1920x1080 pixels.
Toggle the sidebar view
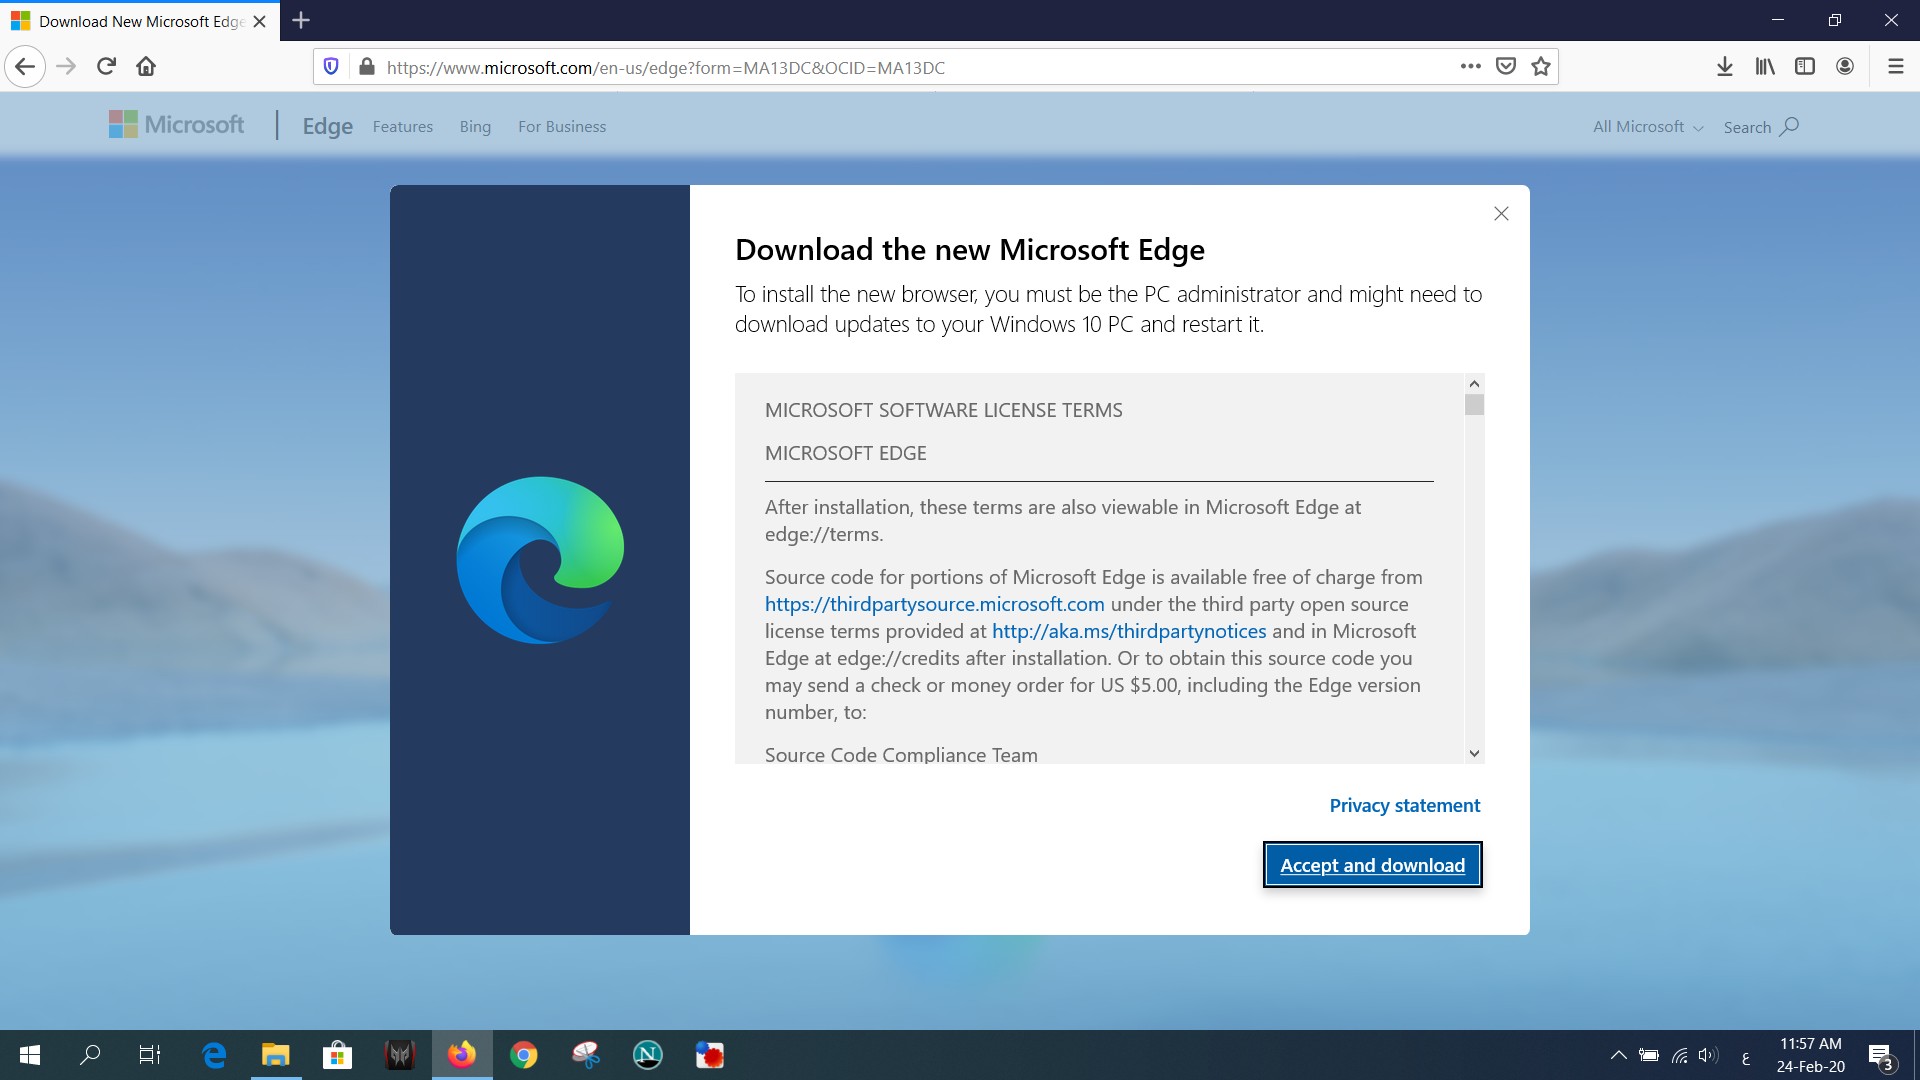1805,67
